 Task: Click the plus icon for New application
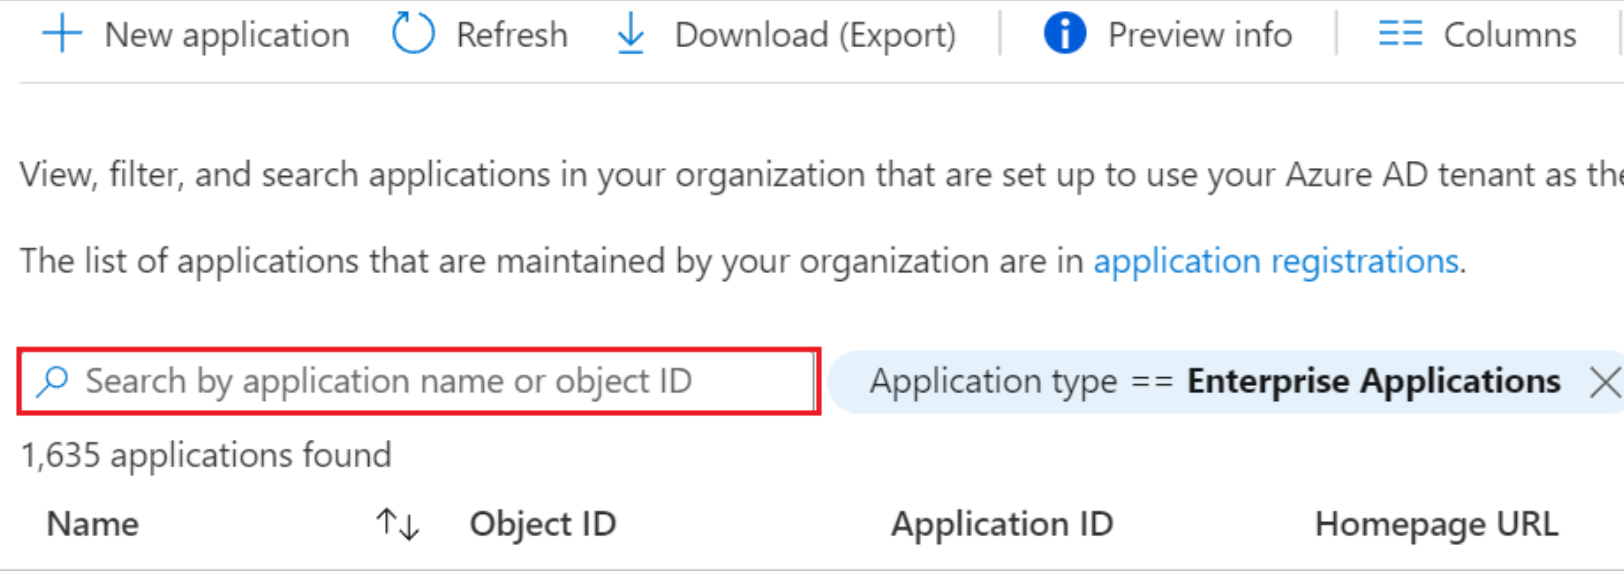coord(61,35)
